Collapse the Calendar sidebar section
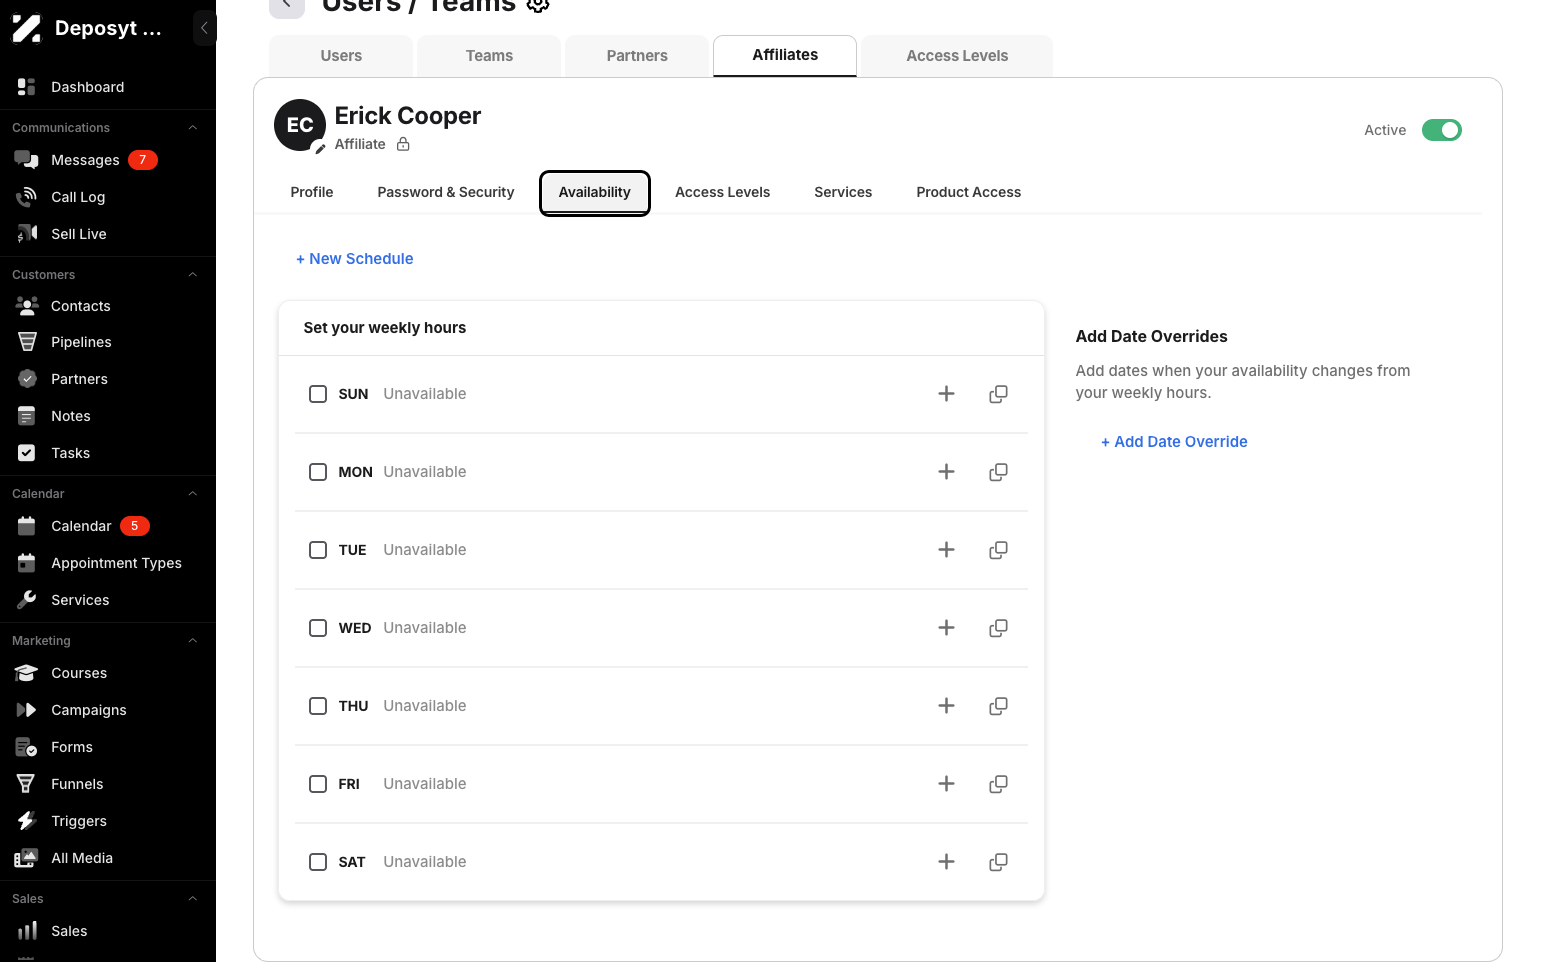The image size is (1541, 962). [x=193, y=494]
